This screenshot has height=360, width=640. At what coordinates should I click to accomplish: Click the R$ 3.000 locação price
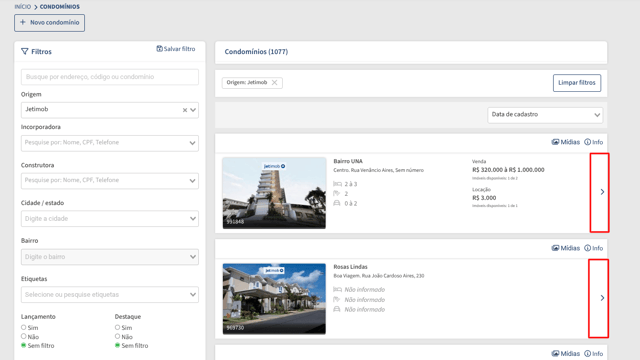tap(484, 198)
